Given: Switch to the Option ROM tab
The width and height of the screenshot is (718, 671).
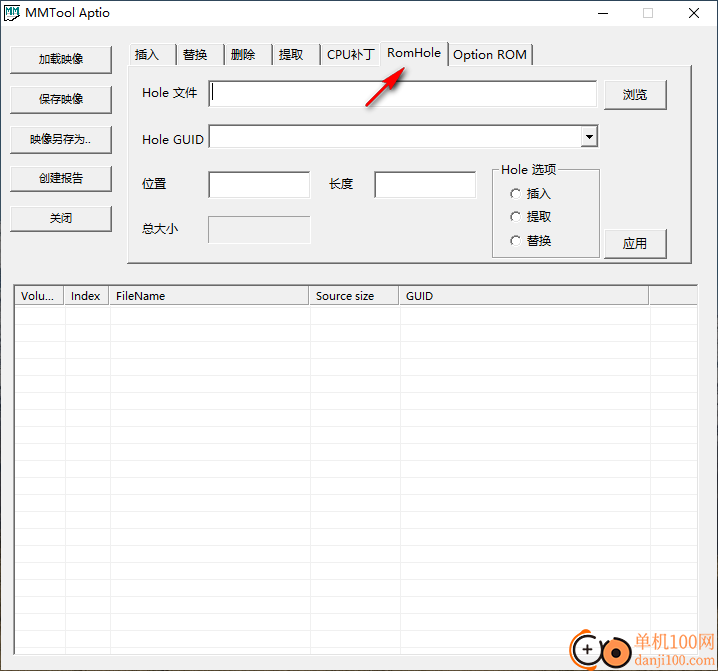Looking at the screenshot, I should (x=490, y=55).
